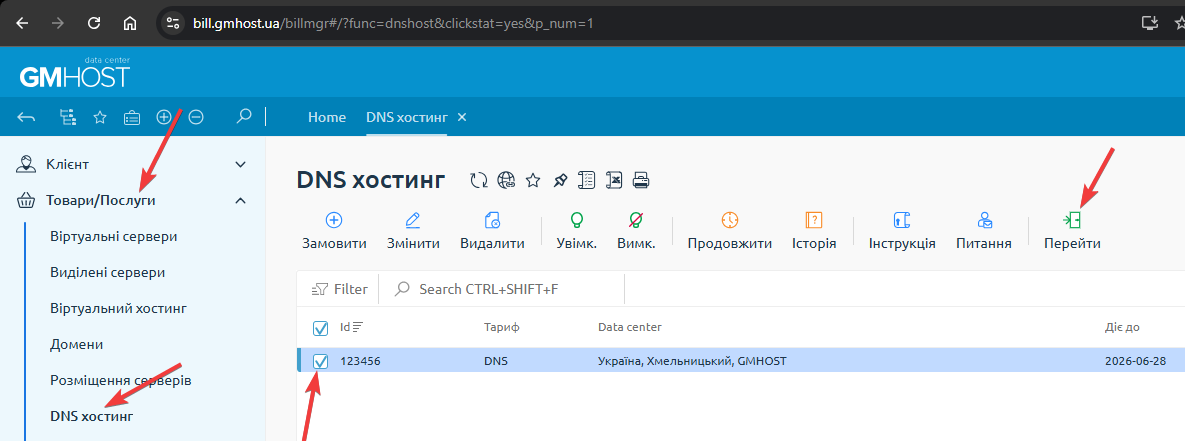Screen dimensions: 1185x441
Task: Click the Вимк. crossed lightbulb icon
Action: coord(636,220)
